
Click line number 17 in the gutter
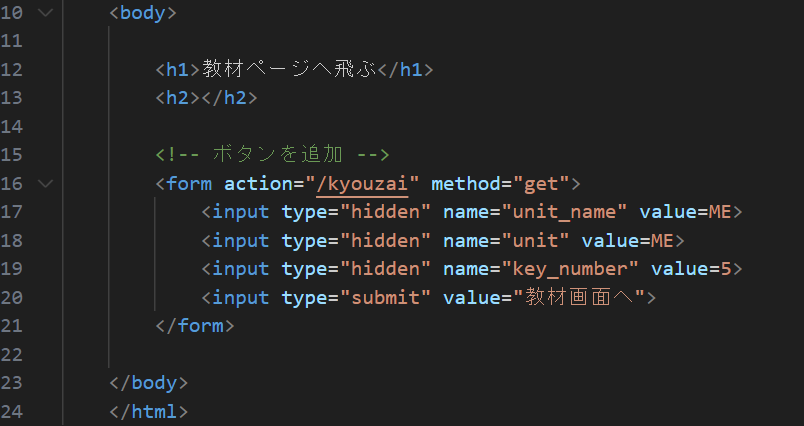coord(13,212)
